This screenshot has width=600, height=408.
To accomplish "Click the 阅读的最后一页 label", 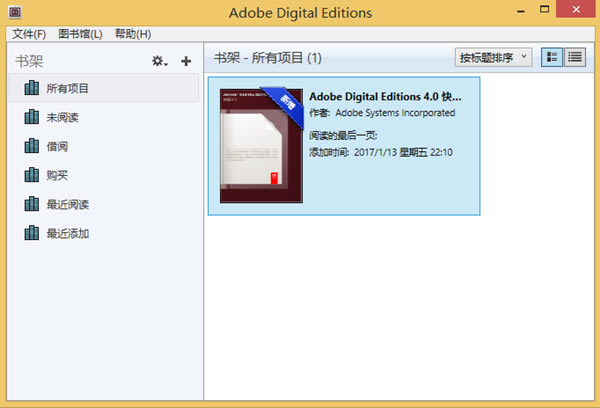I will tap(343, 135).
